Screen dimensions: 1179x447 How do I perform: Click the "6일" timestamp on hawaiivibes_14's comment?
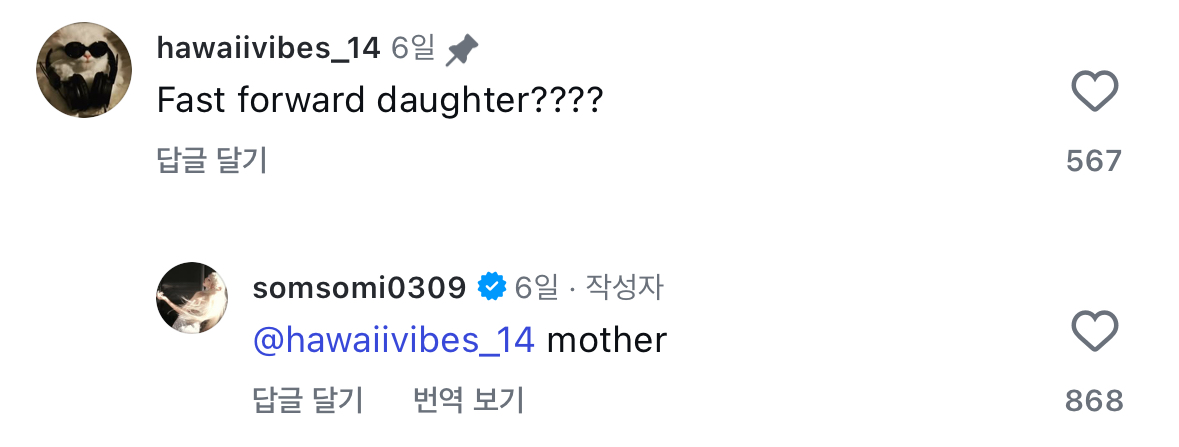(x=413, y=48)
